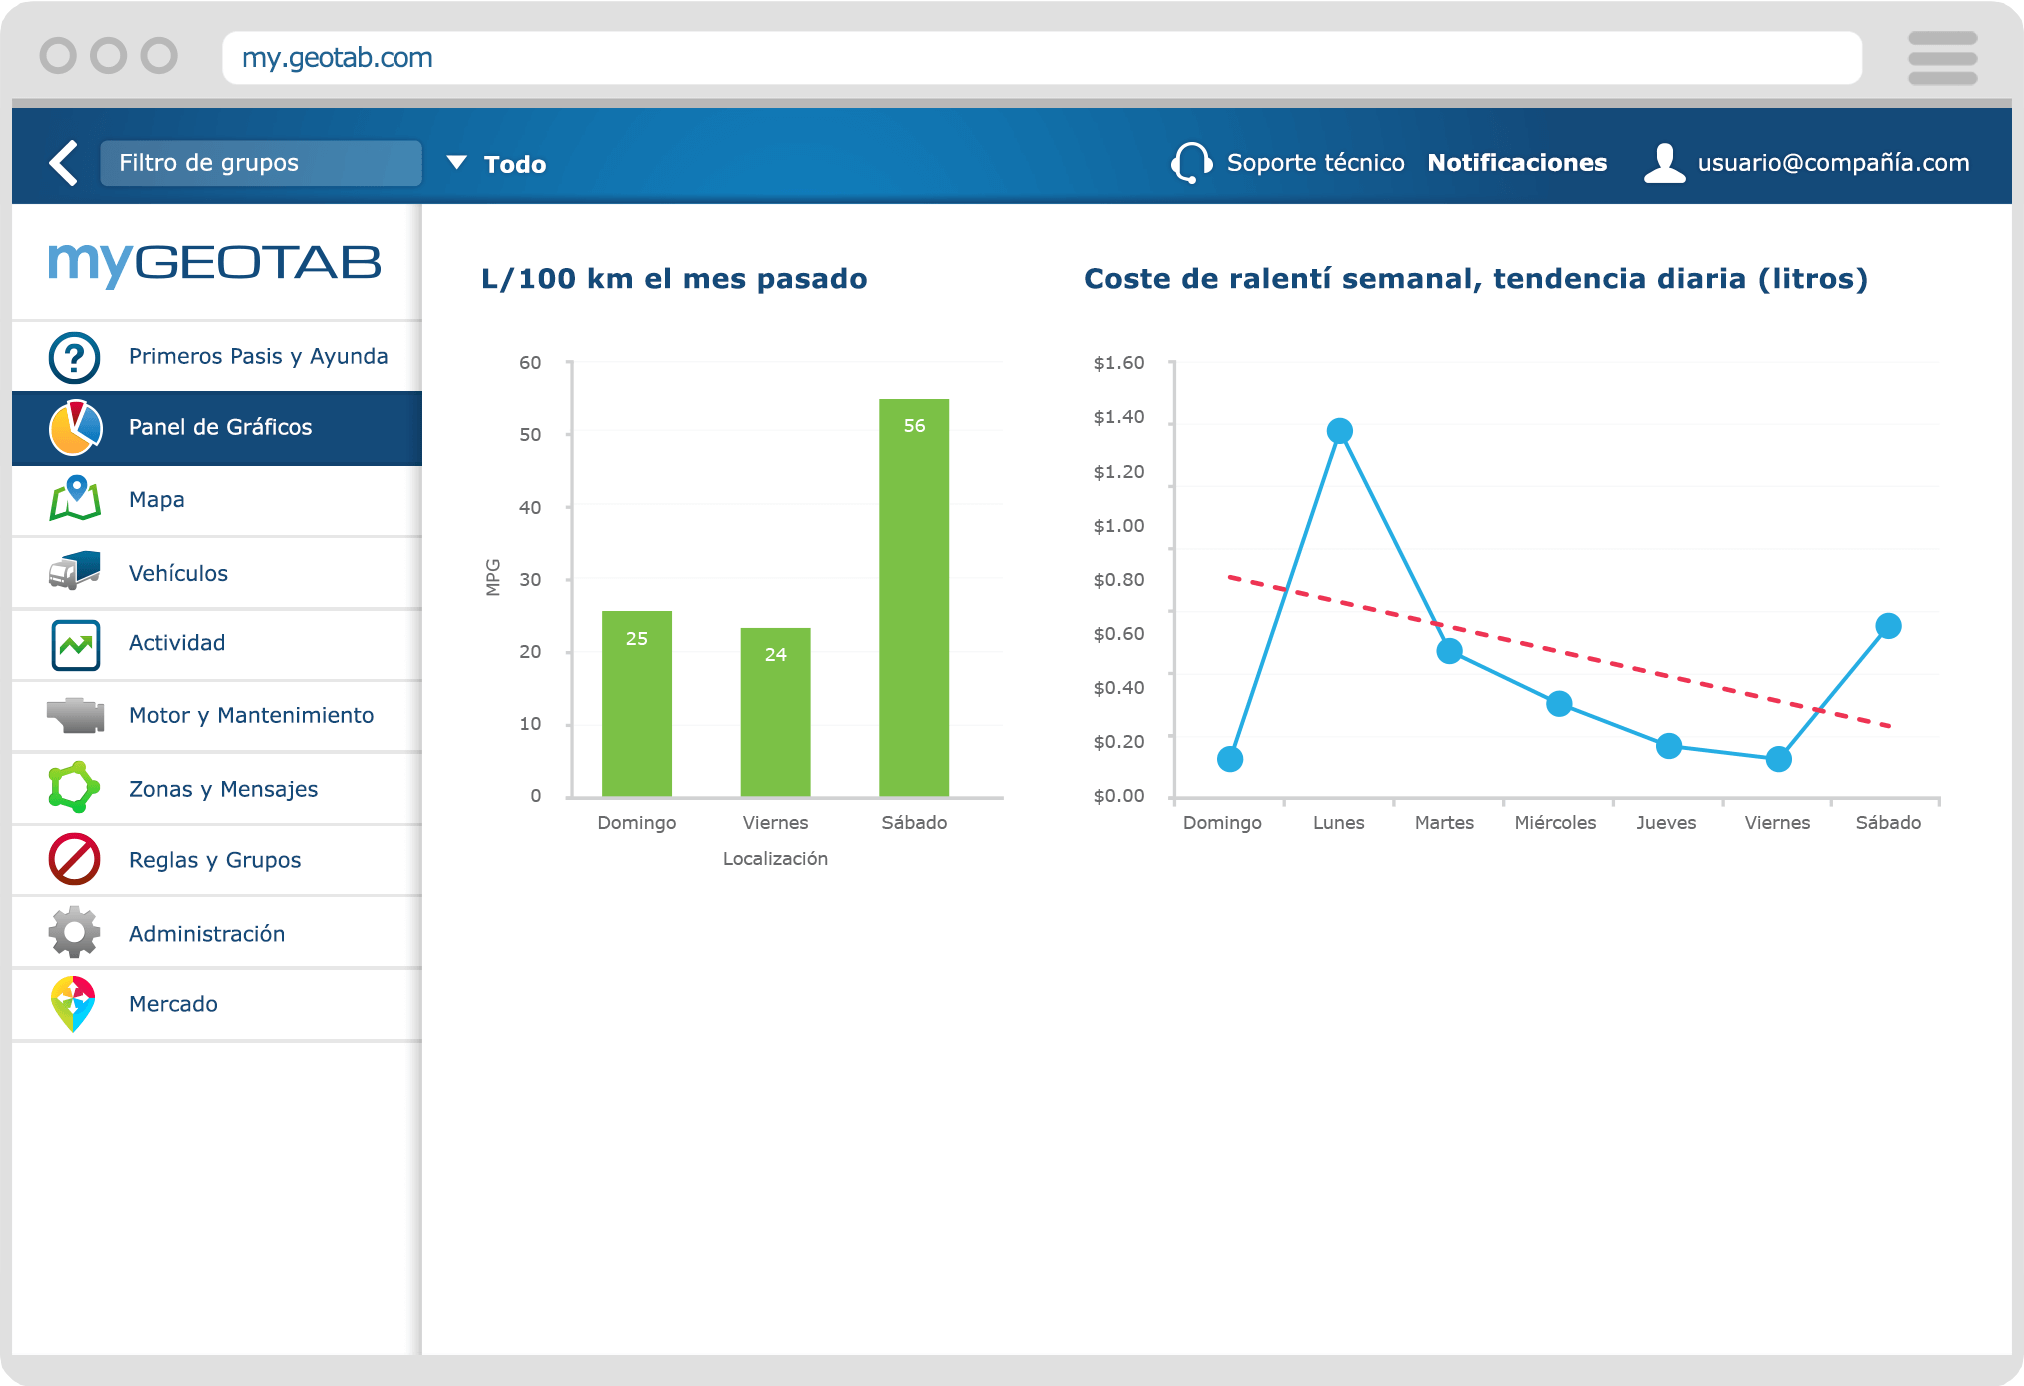Click the Soporte técnico headset icon
Viewport: 2024px width, 1386px height.
tap(1192, 162)
